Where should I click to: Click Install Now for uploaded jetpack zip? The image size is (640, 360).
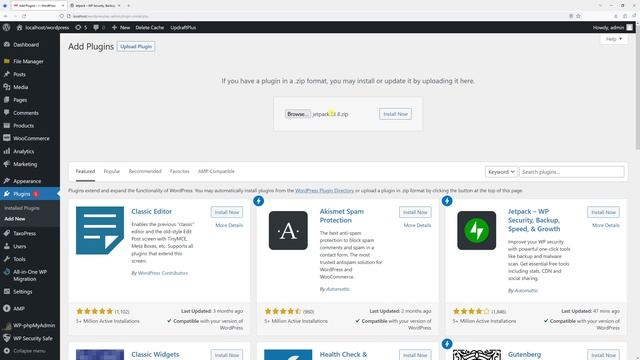pos(395,114)
